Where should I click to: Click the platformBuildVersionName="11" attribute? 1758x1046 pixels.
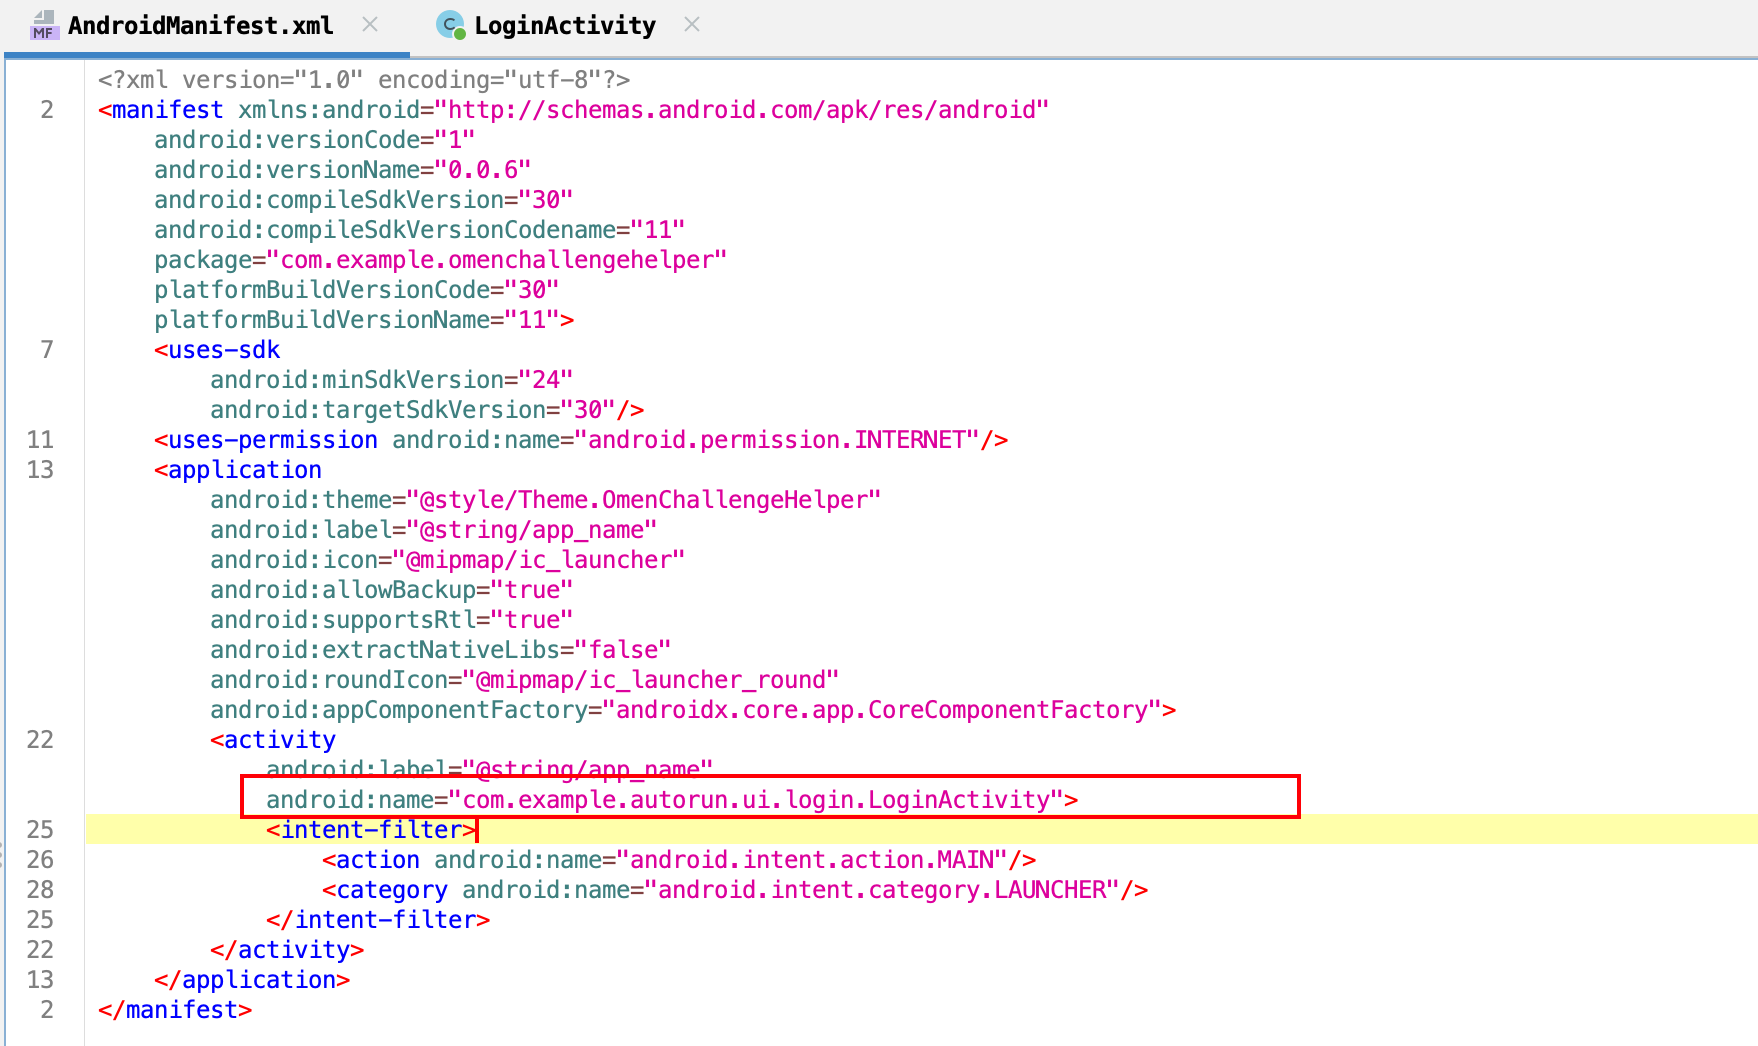pyautogui.click(x=364, y=320)
